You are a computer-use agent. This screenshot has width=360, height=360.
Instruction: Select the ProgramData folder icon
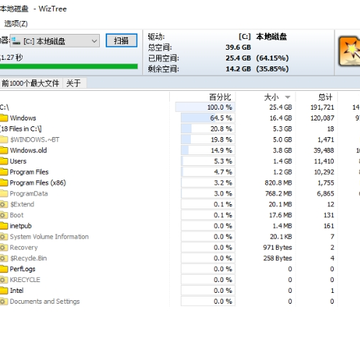(3, 194)
